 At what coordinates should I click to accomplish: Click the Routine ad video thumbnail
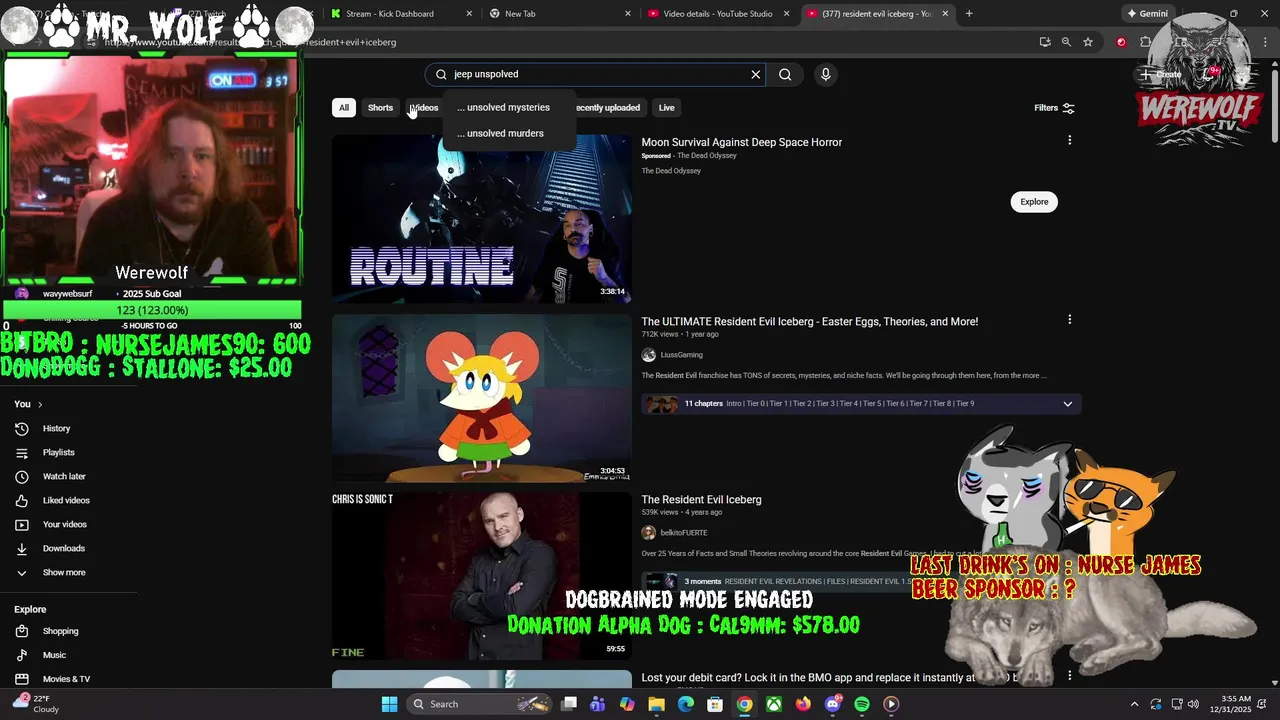point(481,219)
